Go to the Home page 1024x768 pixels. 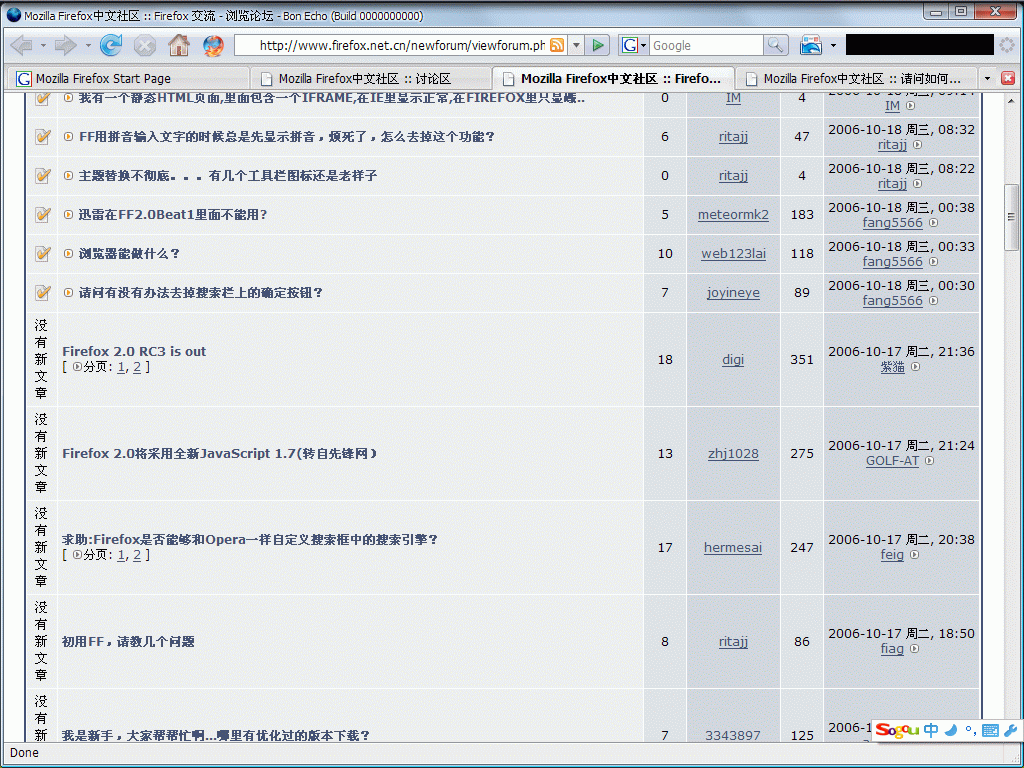click(x=179, y=45)
